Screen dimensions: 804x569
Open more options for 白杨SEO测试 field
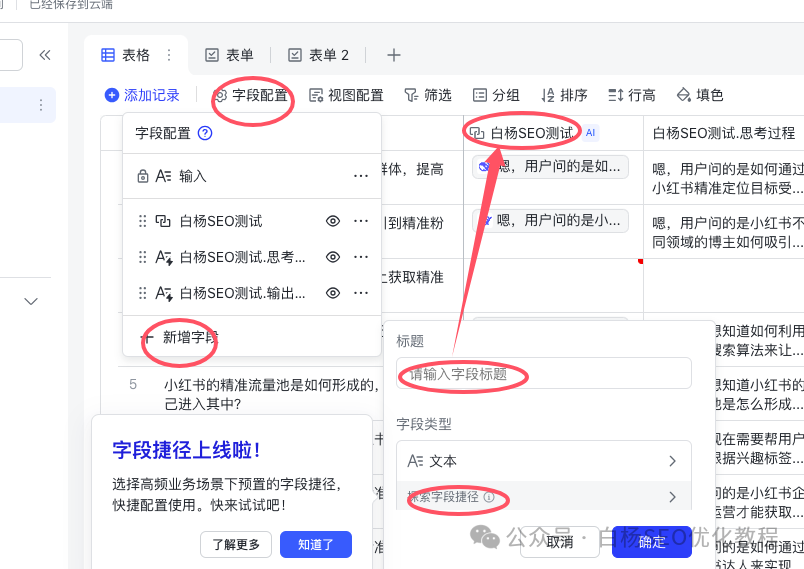[x=361, y=221]
